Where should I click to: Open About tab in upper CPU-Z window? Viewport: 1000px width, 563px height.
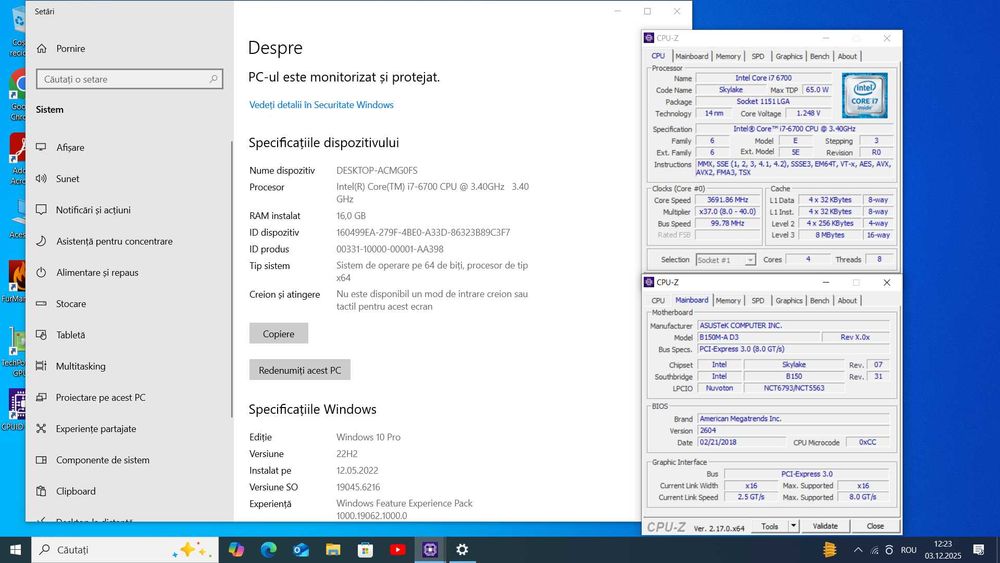point(847,56)
